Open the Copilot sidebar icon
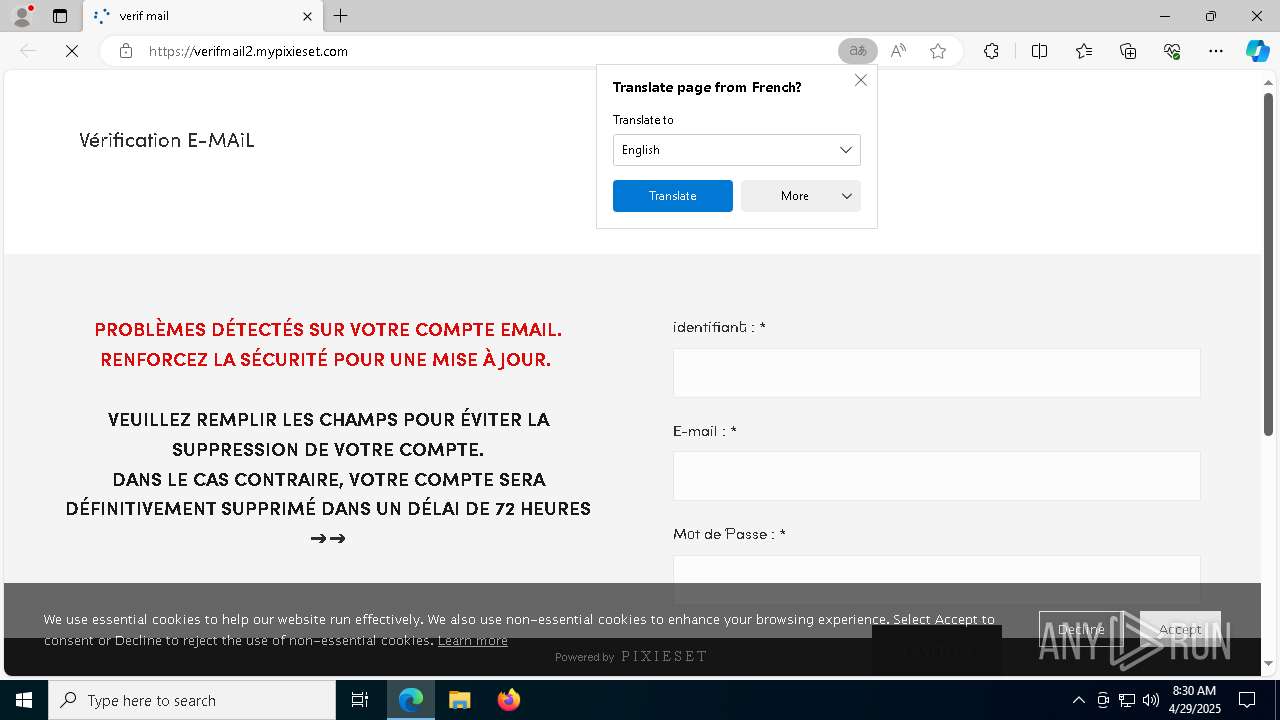 click(1257, 51)
